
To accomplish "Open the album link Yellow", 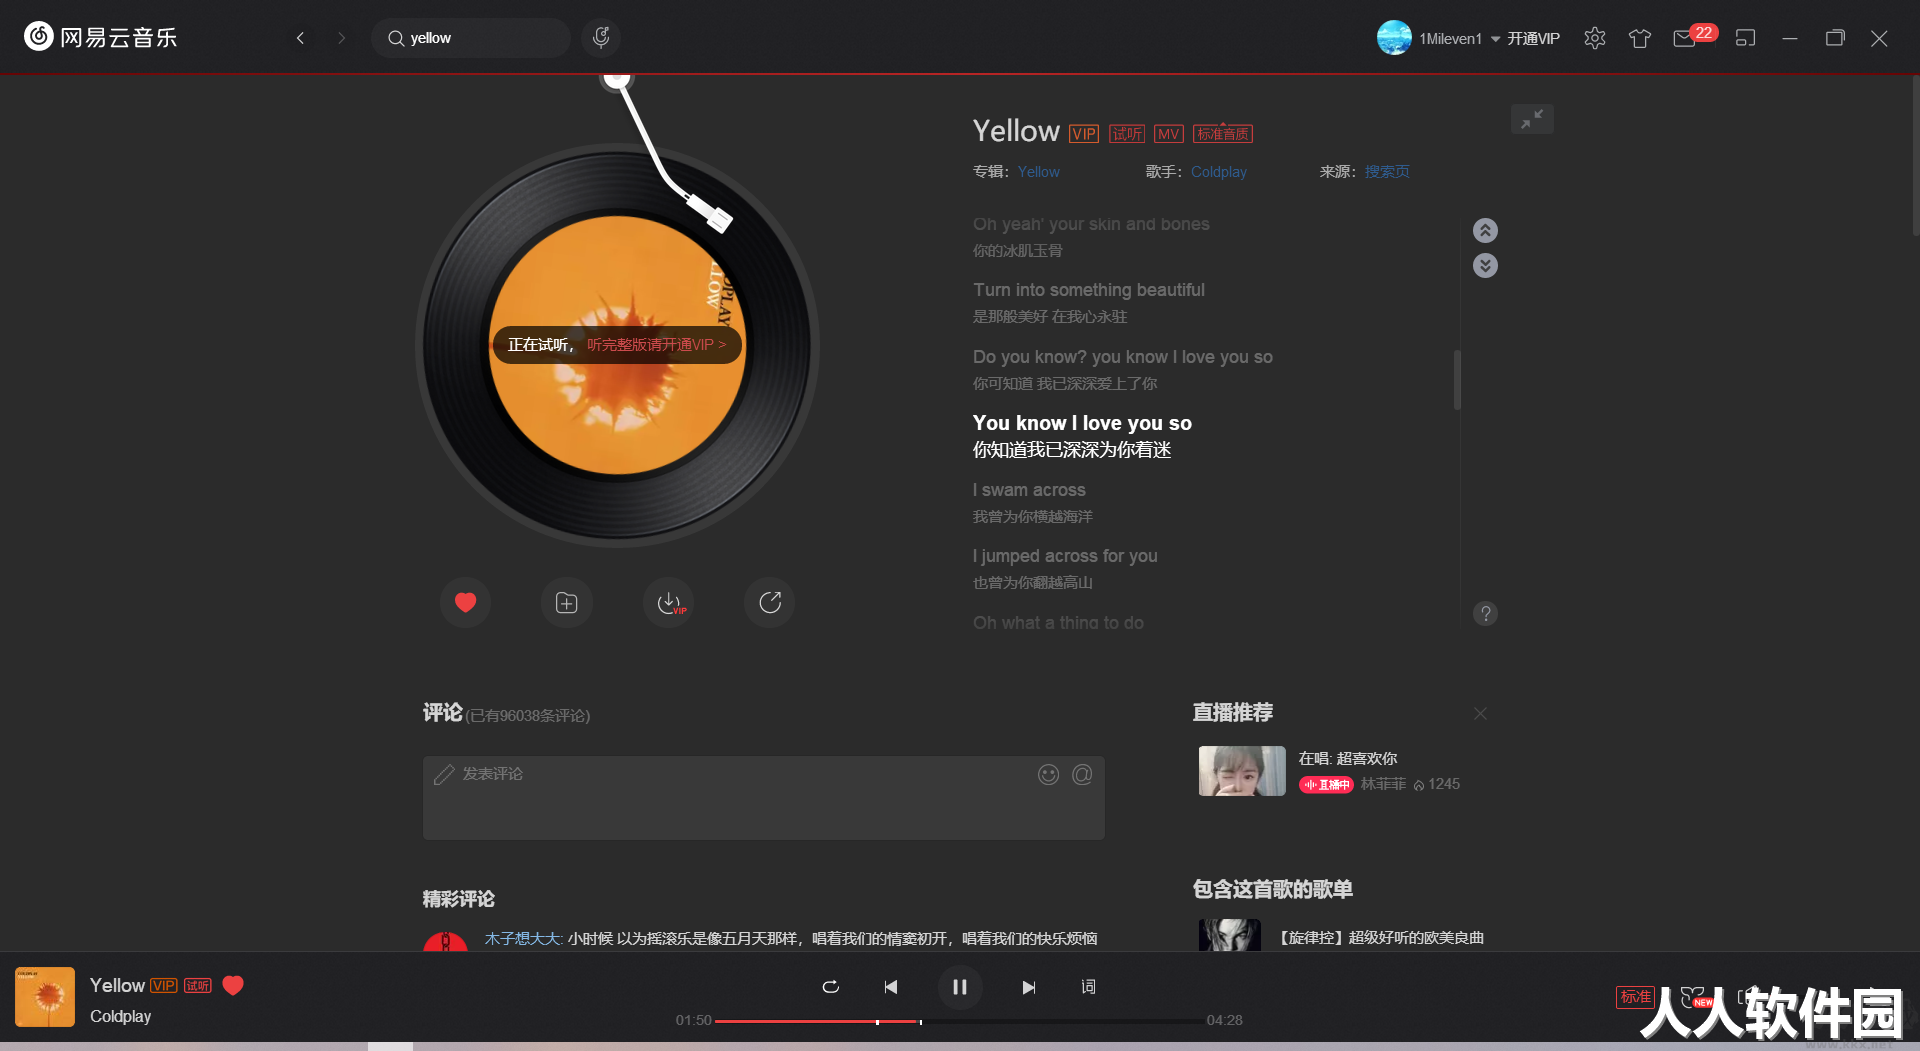I will [x=1038, y=172].
